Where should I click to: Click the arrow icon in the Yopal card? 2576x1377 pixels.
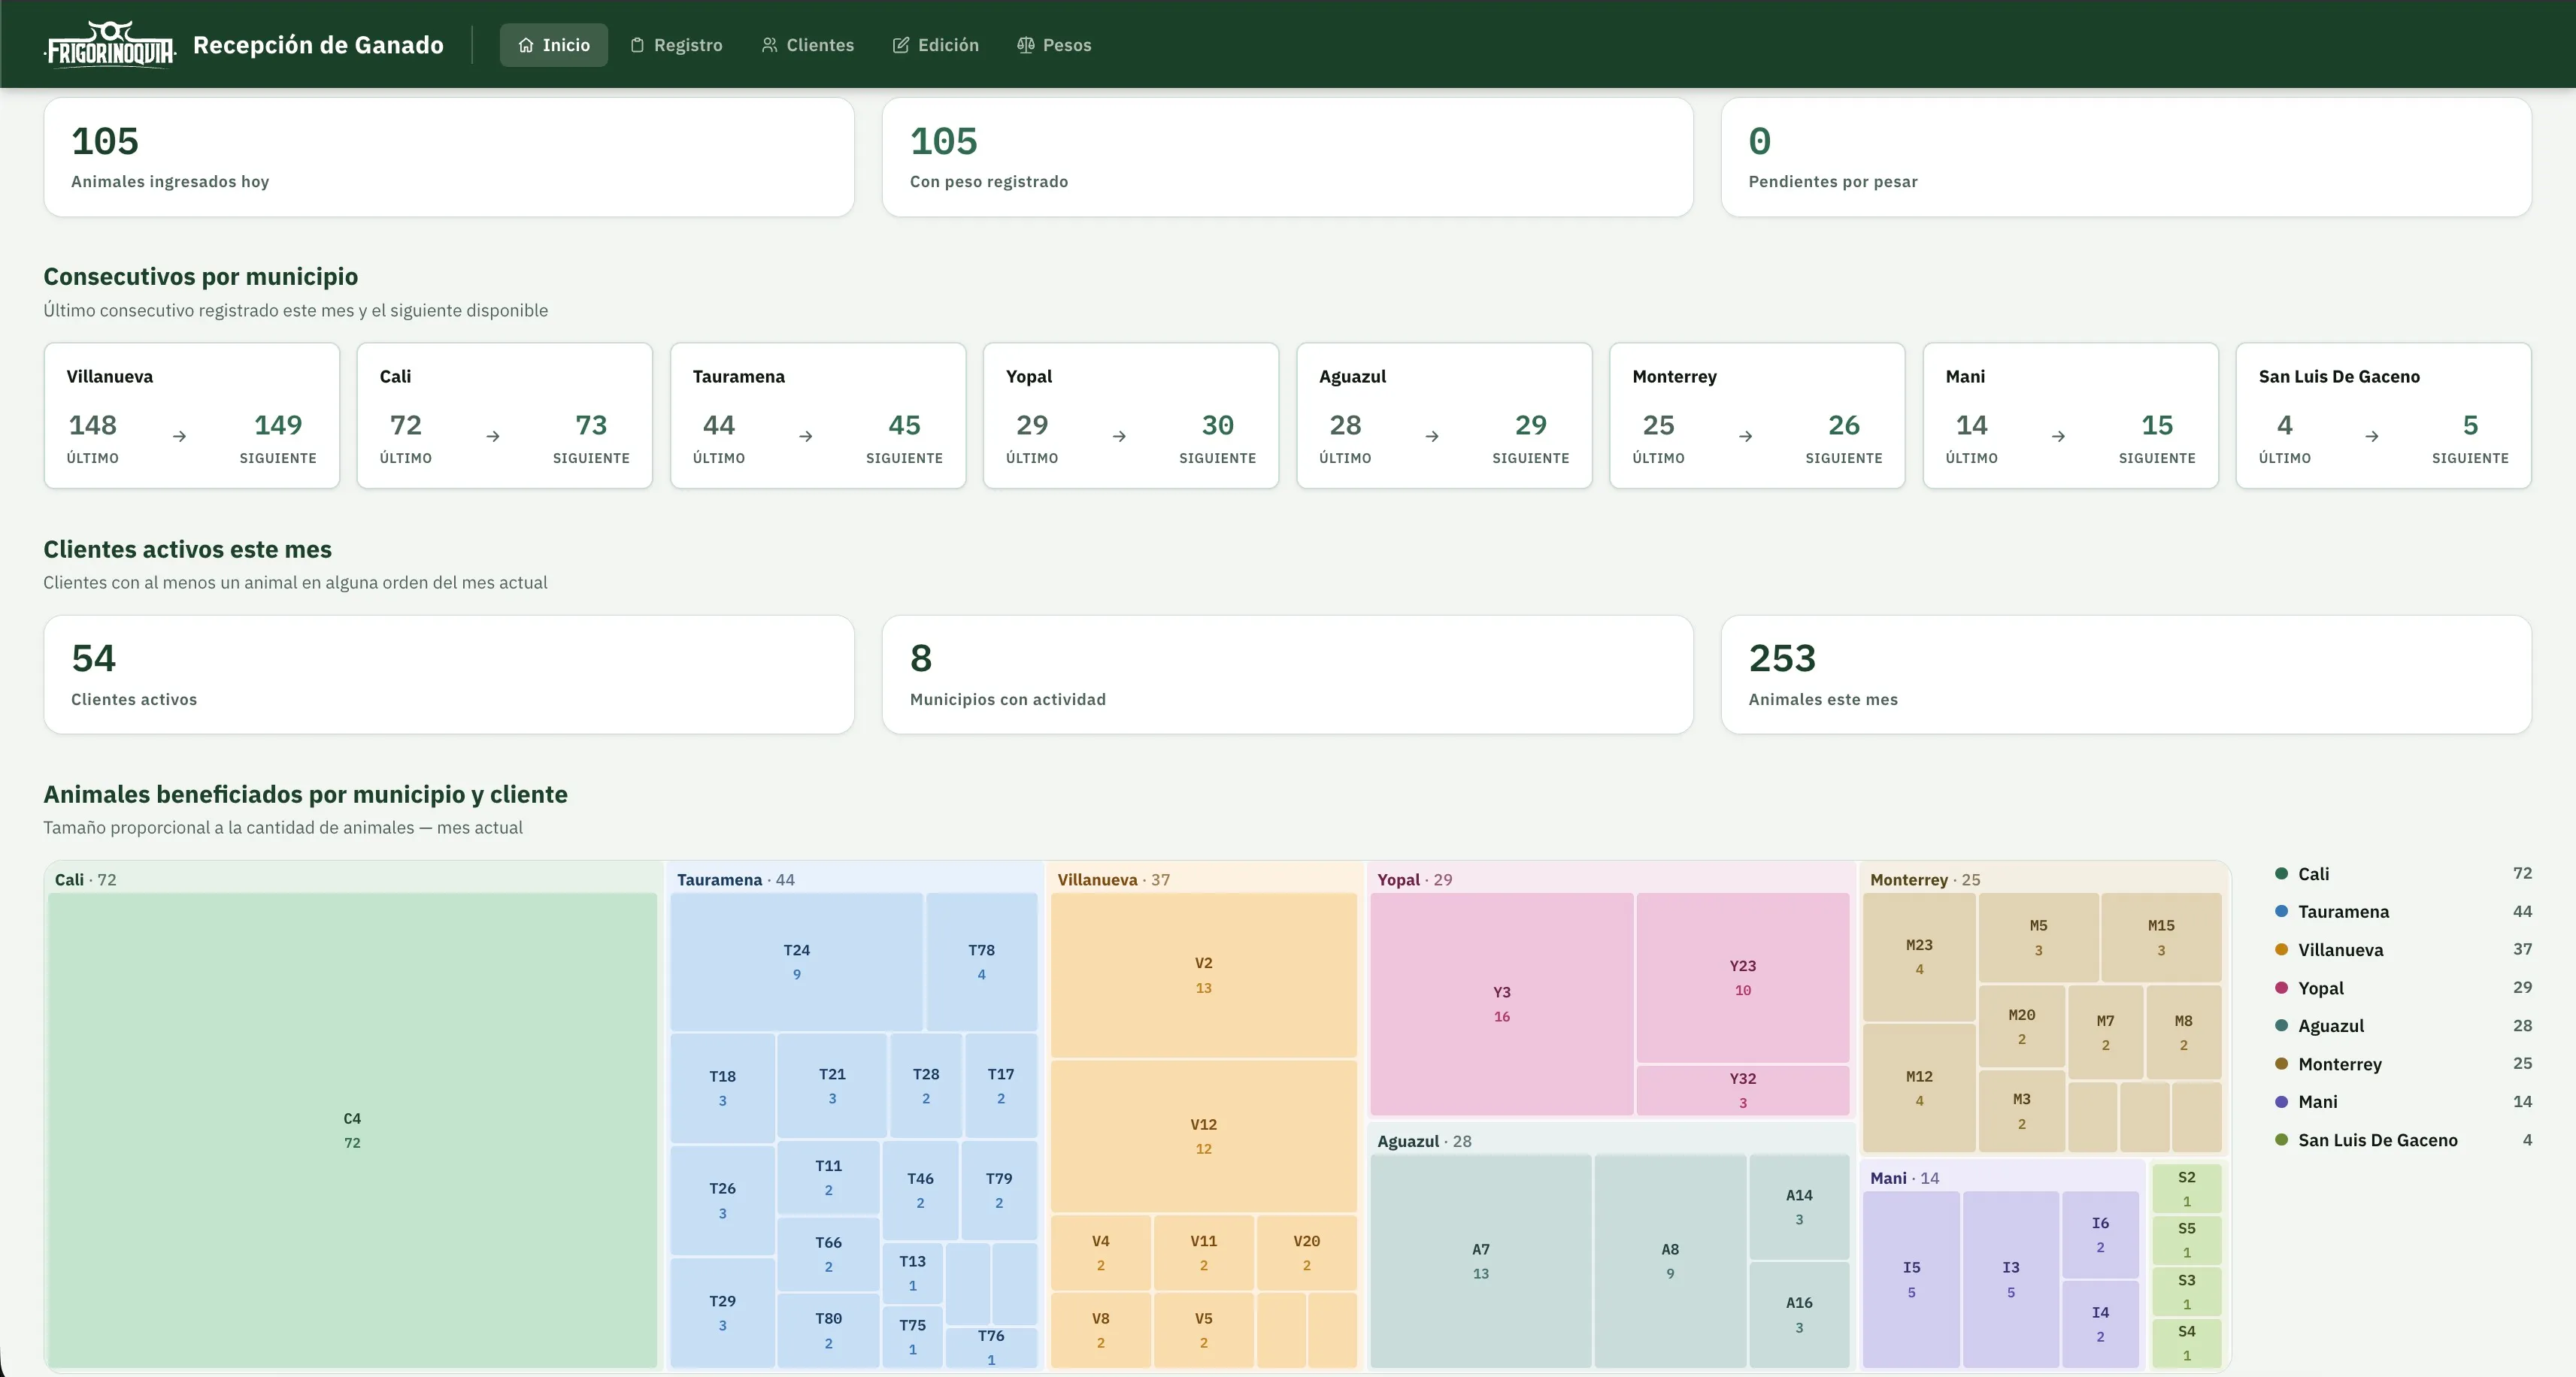tap(1119, 436)
